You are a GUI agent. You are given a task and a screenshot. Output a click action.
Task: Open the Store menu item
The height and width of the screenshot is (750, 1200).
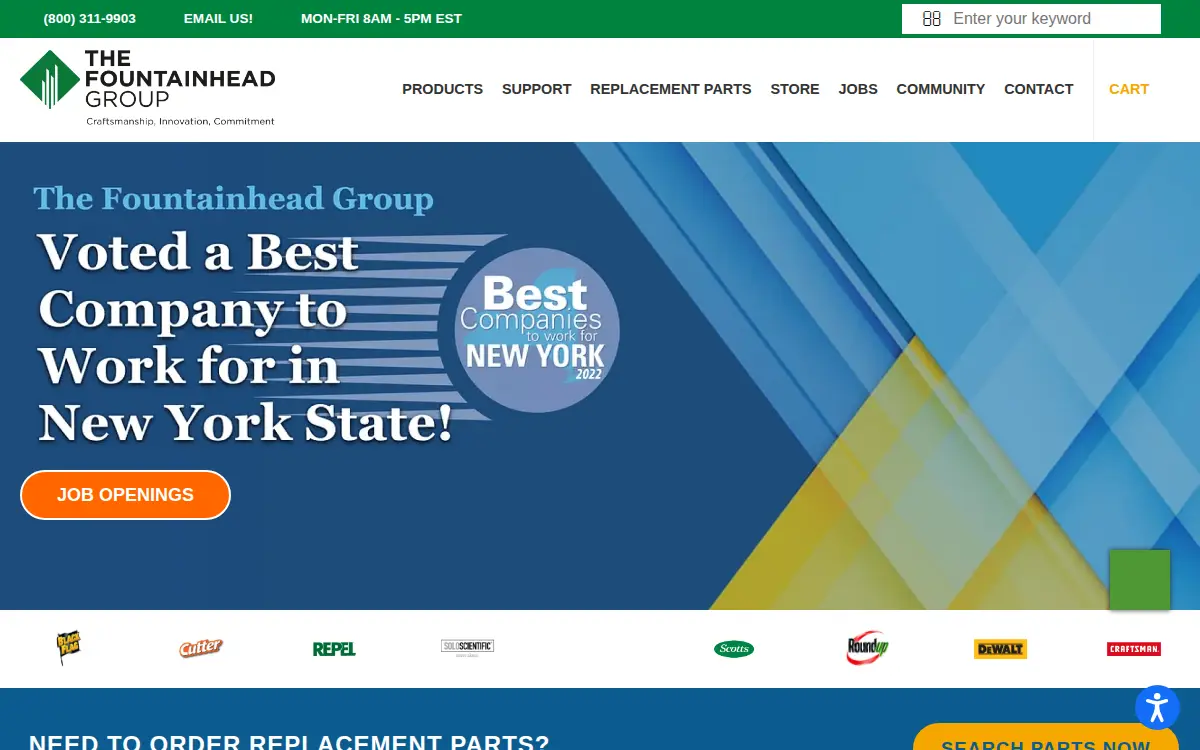pos(795,89)
